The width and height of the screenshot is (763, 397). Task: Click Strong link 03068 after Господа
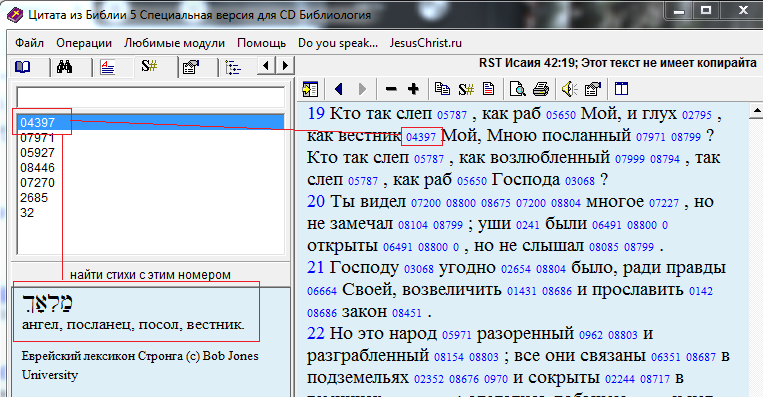click(580, 181)
